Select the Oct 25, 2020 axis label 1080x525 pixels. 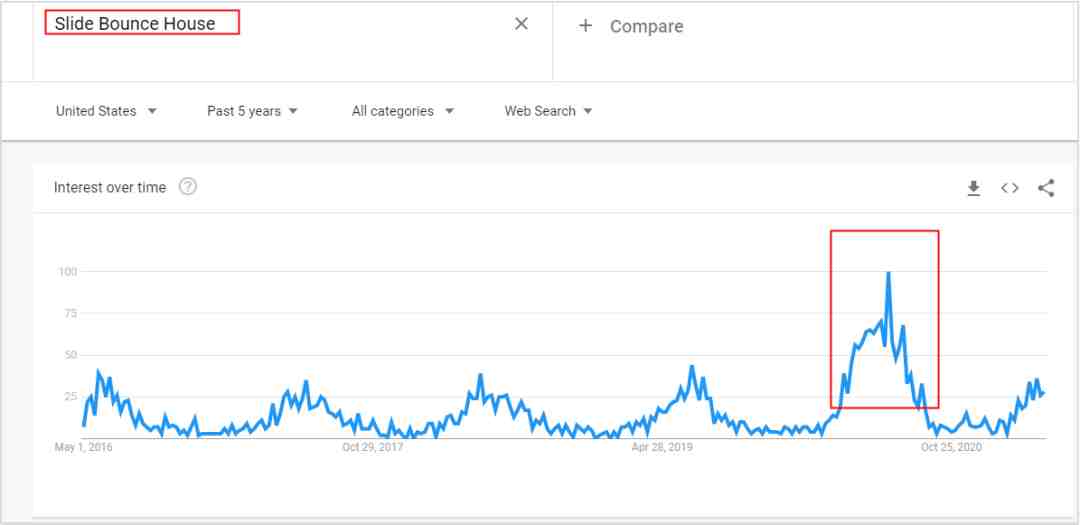951,447
